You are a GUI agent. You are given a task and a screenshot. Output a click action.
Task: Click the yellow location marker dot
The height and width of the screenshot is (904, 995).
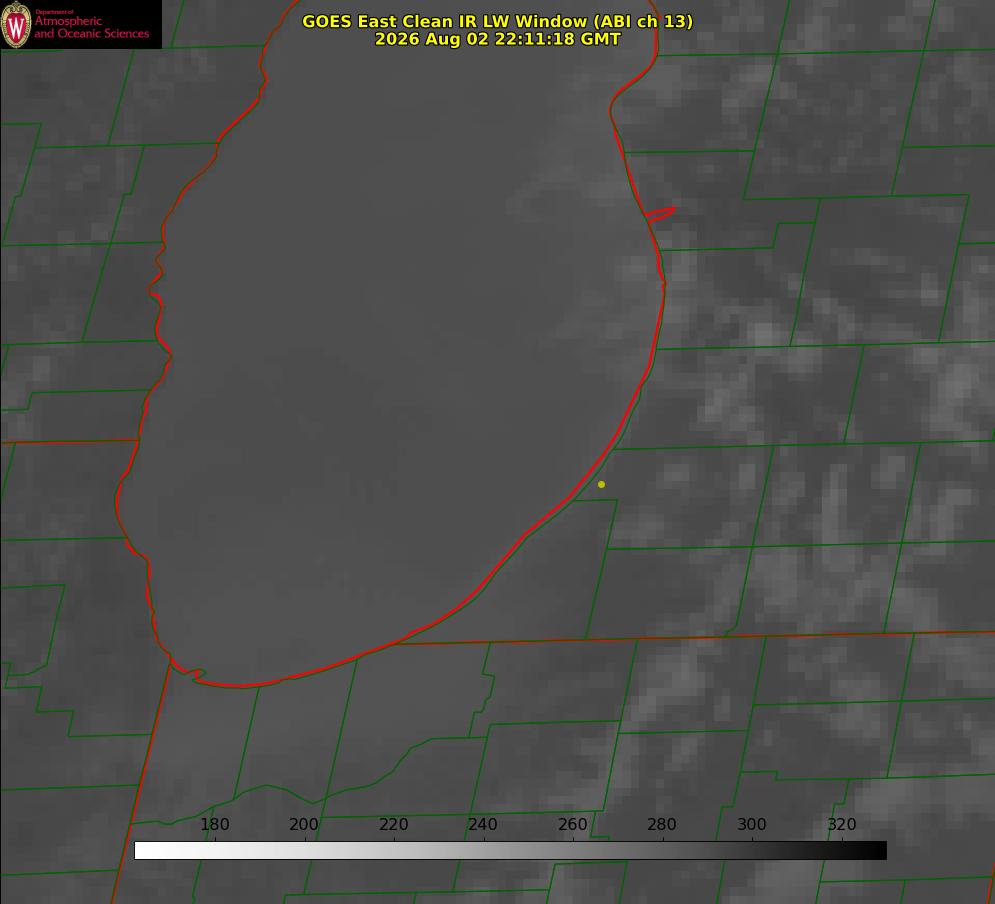pos(601,484)
